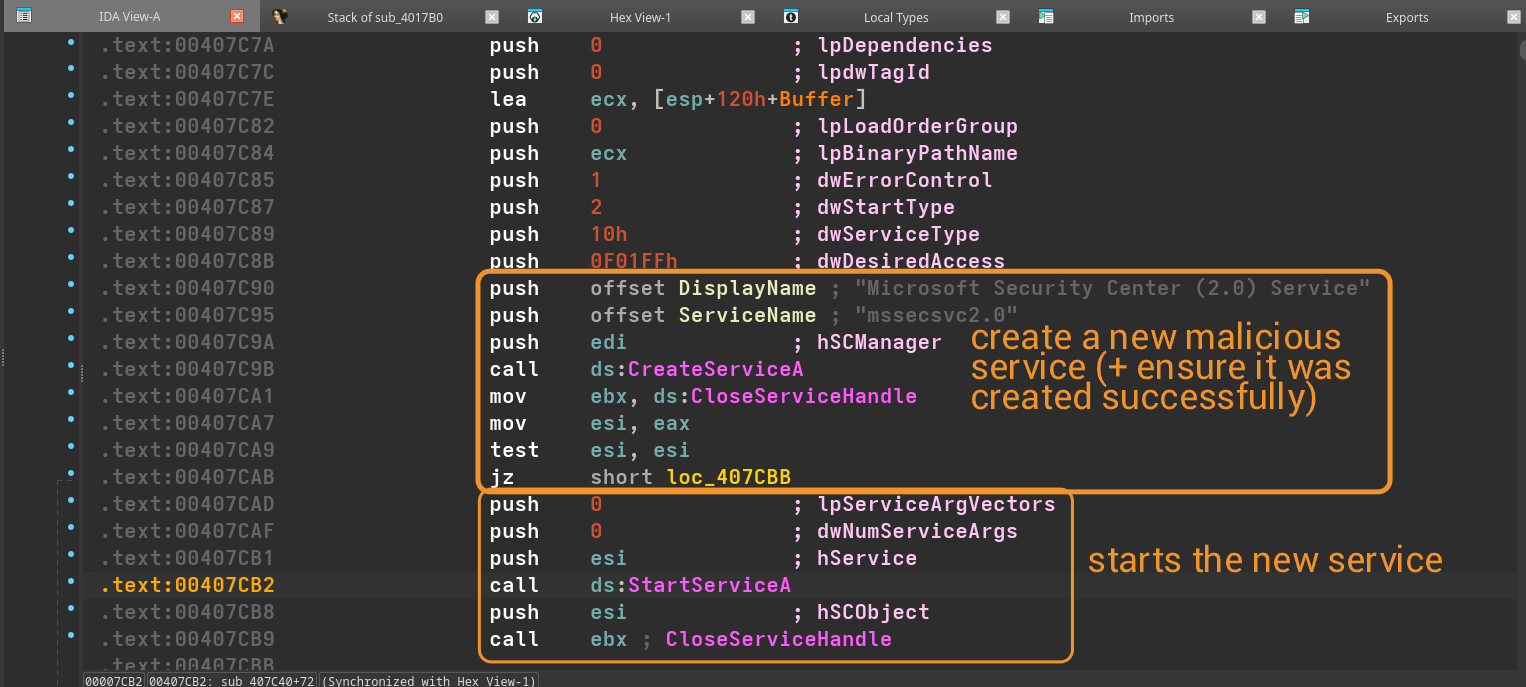This screenshot has width=1526, height=687.
Task: Switch to the Local Types tab
Action: pyautogui.click(x=895, y=17)
